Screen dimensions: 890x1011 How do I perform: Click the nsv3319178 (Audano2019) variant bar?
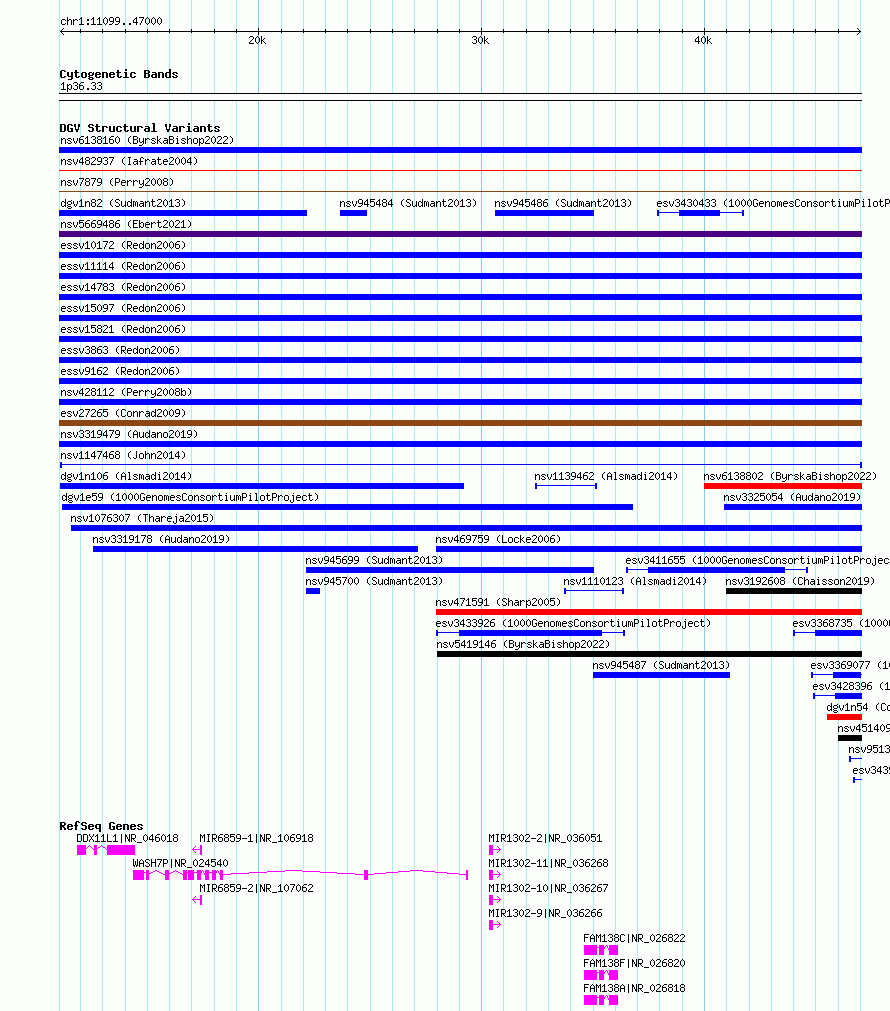[x=255, y=549]
